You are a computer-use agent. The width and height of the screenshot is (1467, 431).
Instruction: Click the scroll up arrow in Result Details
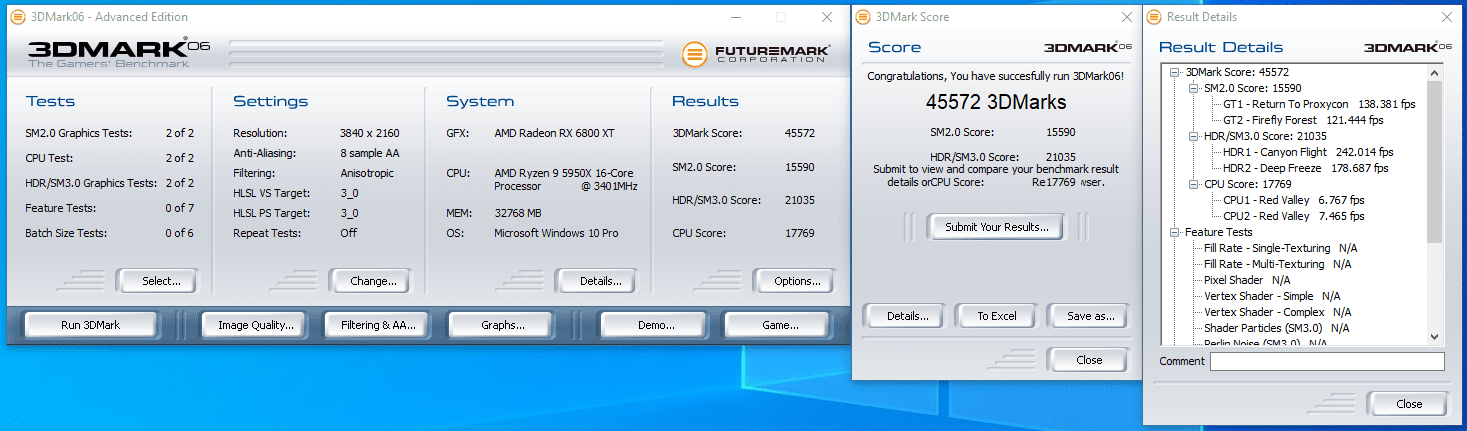point(1434,73)
